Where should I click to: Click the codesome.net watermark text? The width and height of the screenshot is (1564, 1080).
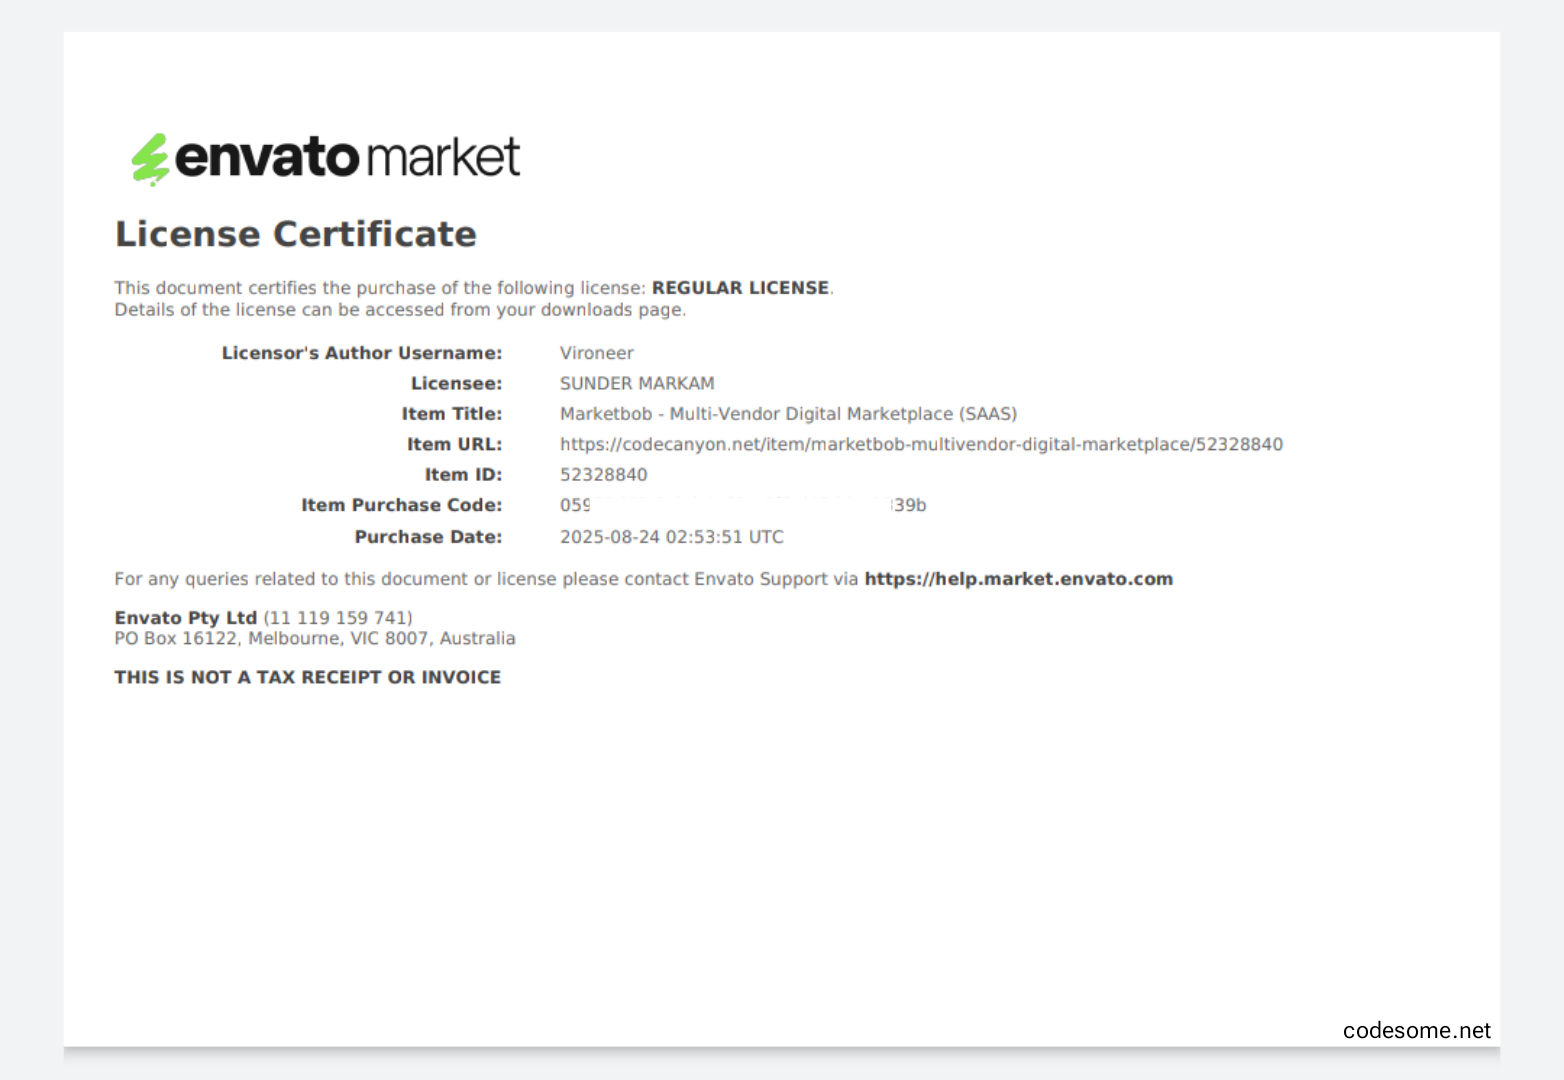click(x=1416, y=1031)
